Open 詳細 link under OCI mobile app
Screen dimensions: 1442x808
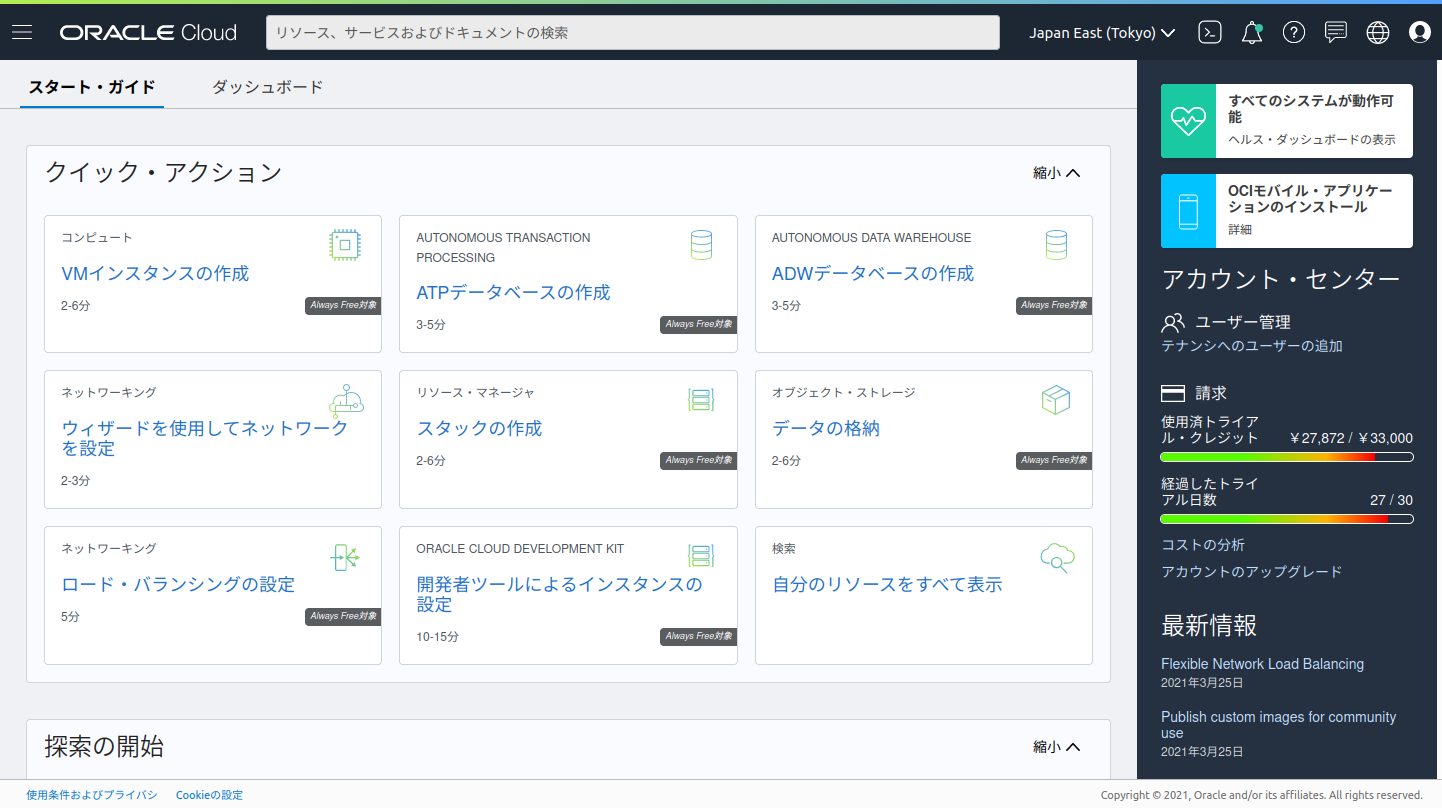tap(1240, 229)
